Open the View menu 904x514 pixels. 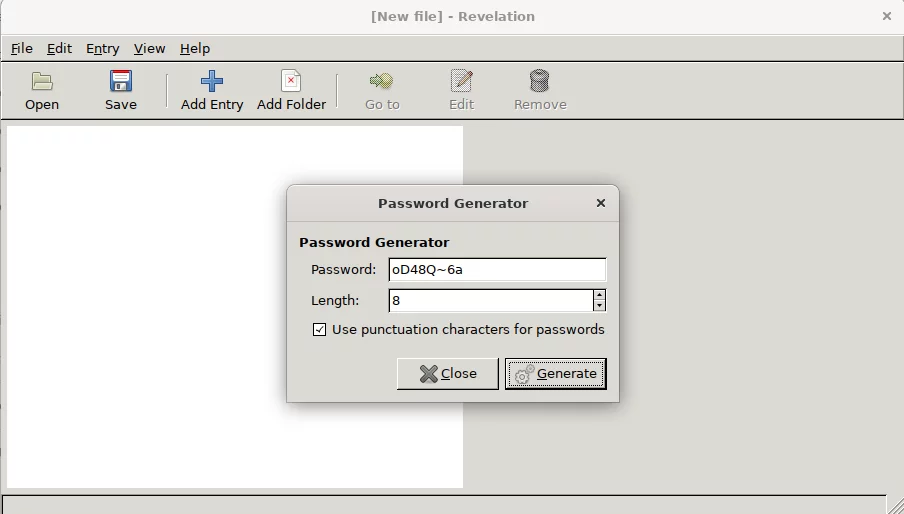click(x=149, y=48)
